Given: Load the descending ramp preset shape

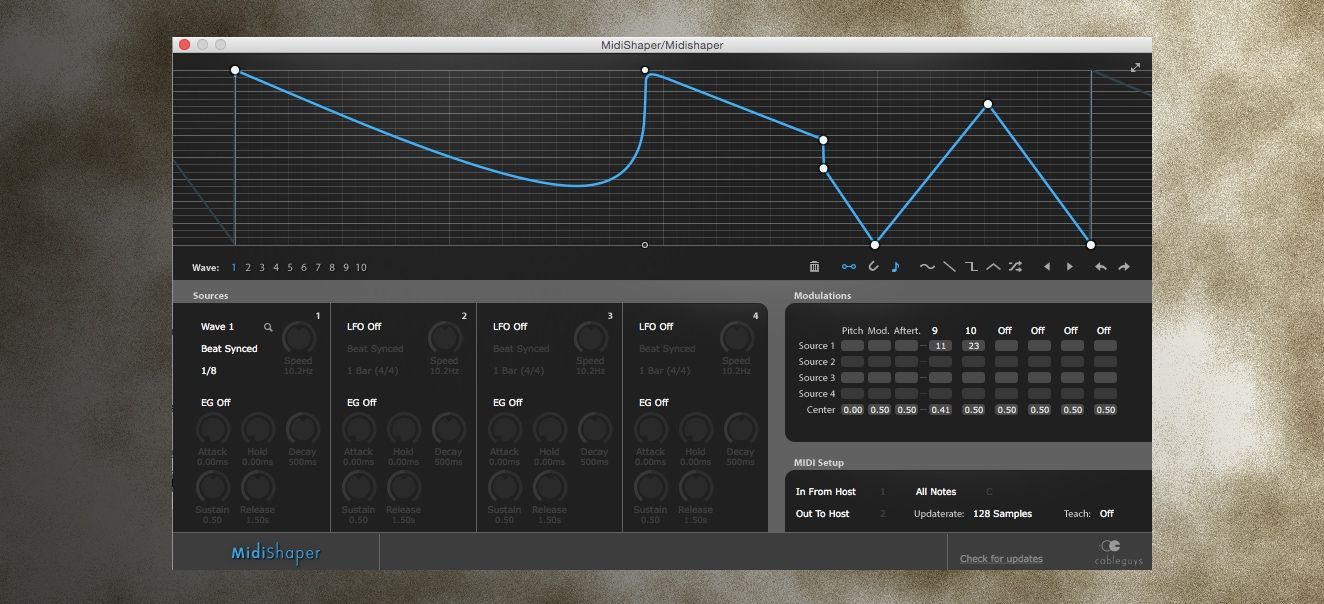Looking at the screenshot, I should pos(949,267).
